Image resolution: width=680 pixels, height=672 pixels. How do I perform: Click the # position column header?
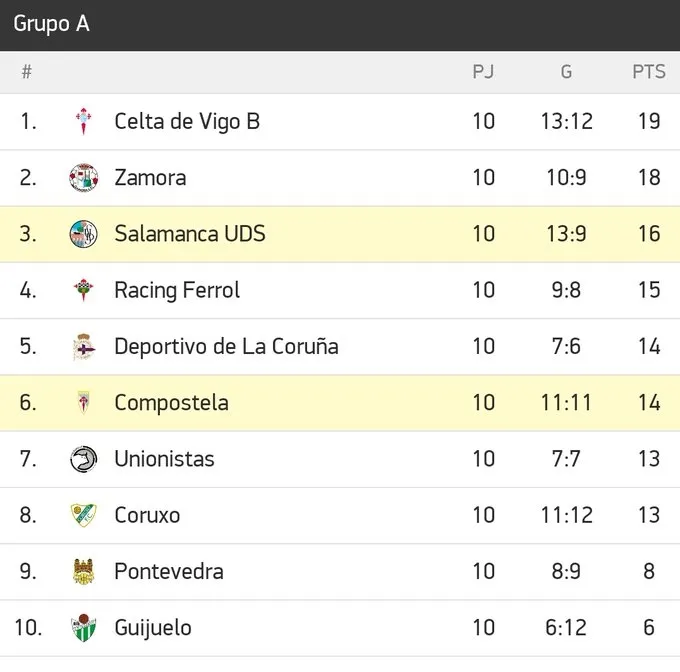point(27,72)
